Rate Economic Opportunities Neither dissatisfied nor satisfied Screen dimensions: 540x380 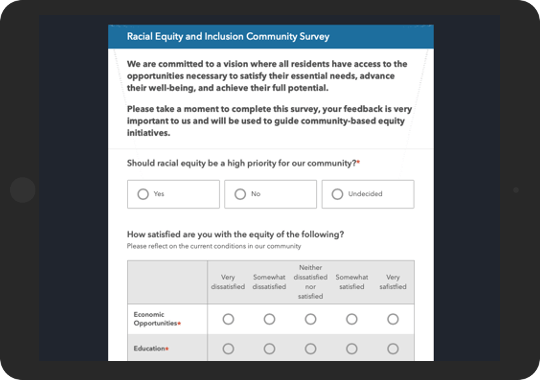[310, 319]
